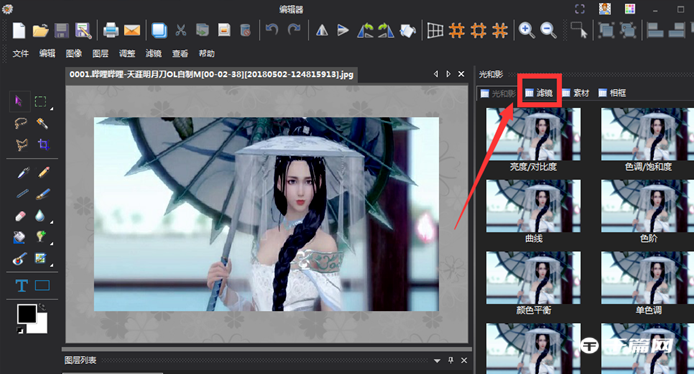Open file using the folder icon
The image size is (694, 374).
tap(40, 30)
